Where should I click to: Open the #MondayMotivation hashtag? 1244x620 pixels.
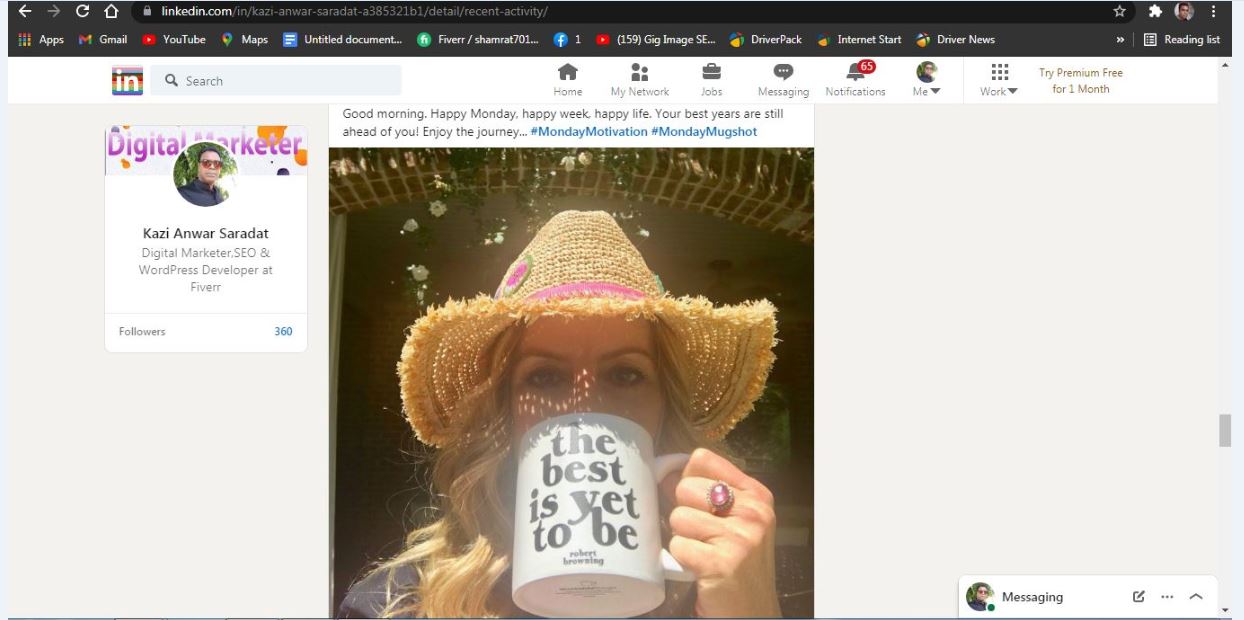pyautogui.click(x=588, y=132)
